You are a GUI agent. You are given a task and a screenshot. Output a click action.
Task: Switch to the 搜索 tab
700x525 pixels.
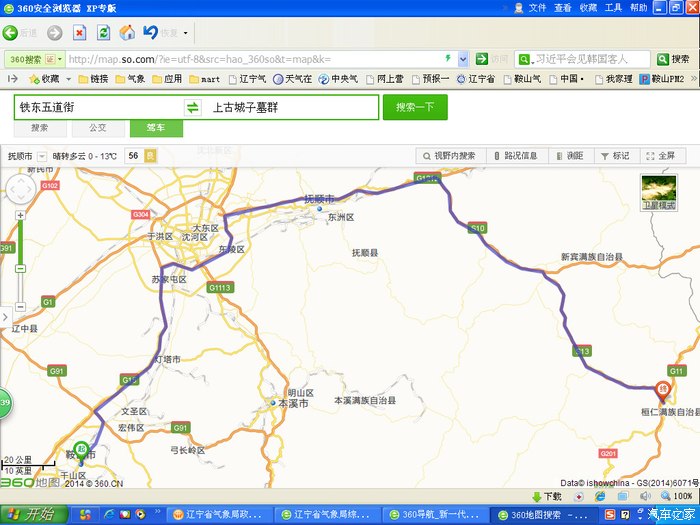[40, 128]
